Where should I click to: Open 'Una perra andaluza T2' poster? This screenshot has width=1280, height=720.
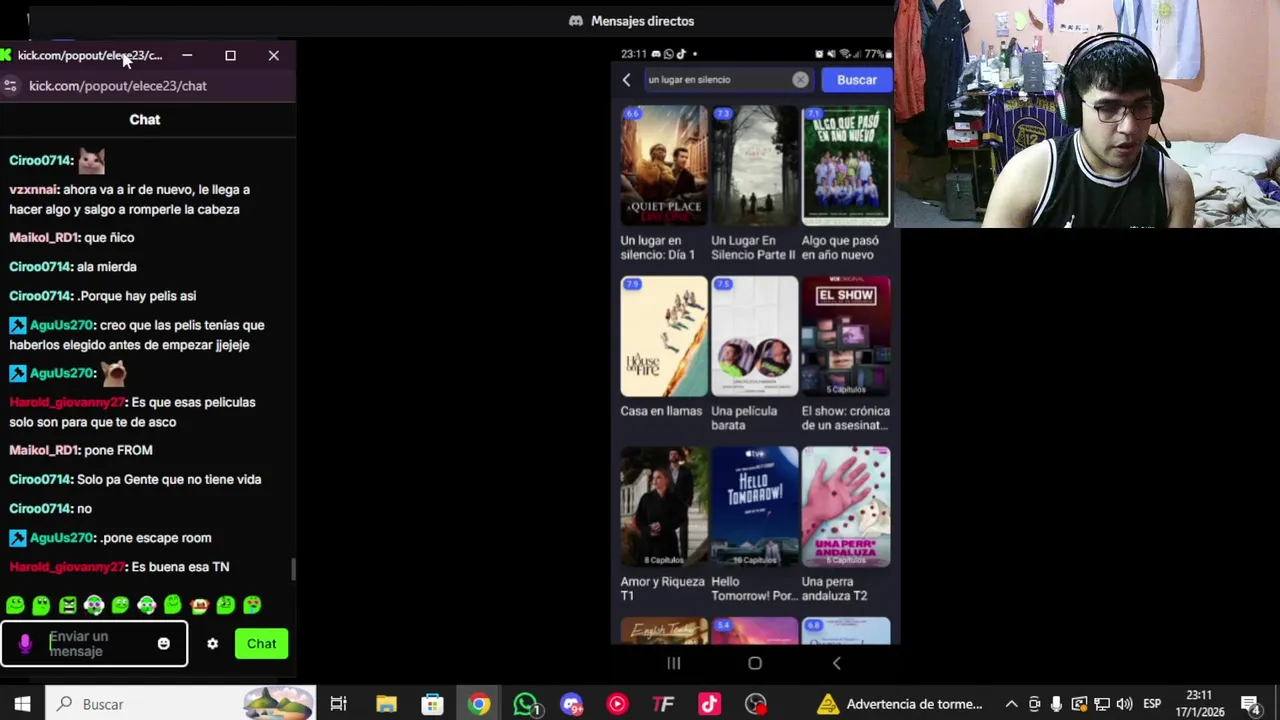[845, 508]
